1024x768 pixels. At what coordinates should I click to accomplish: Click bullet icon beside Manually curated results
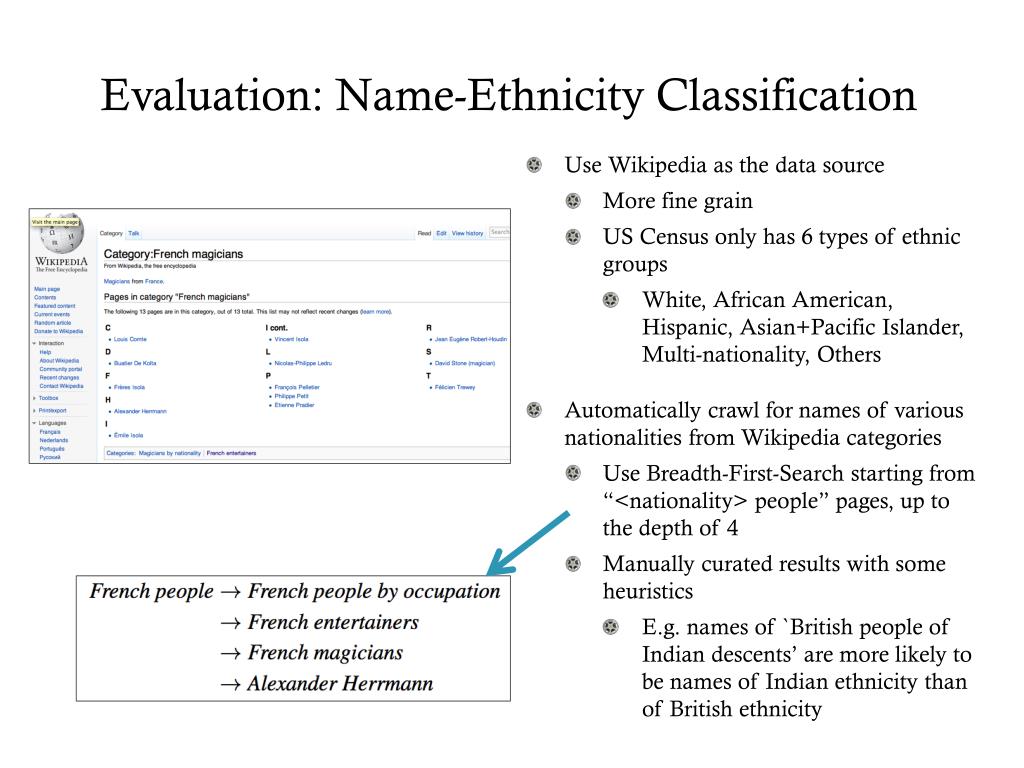[573, 564]
